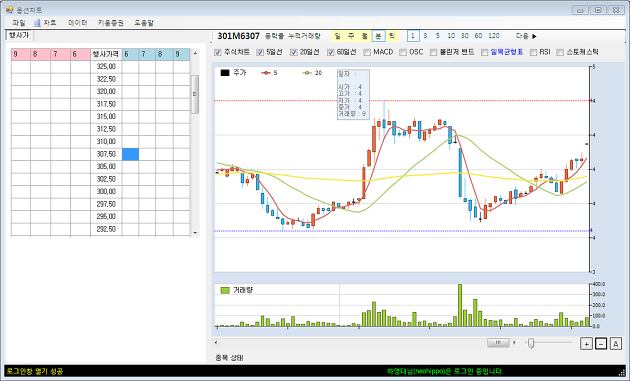Select strike price 307.50 cell
Viewport: 630px width, 381px height.
coord(106,154)
